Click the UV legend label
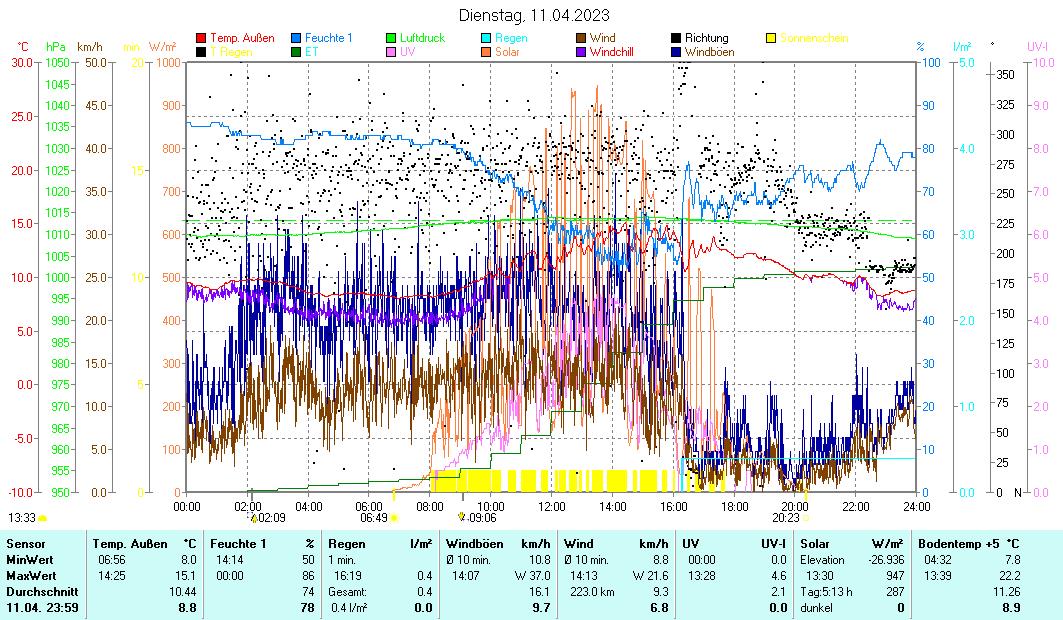This screenshot has width=1063, height=620. 407,51
